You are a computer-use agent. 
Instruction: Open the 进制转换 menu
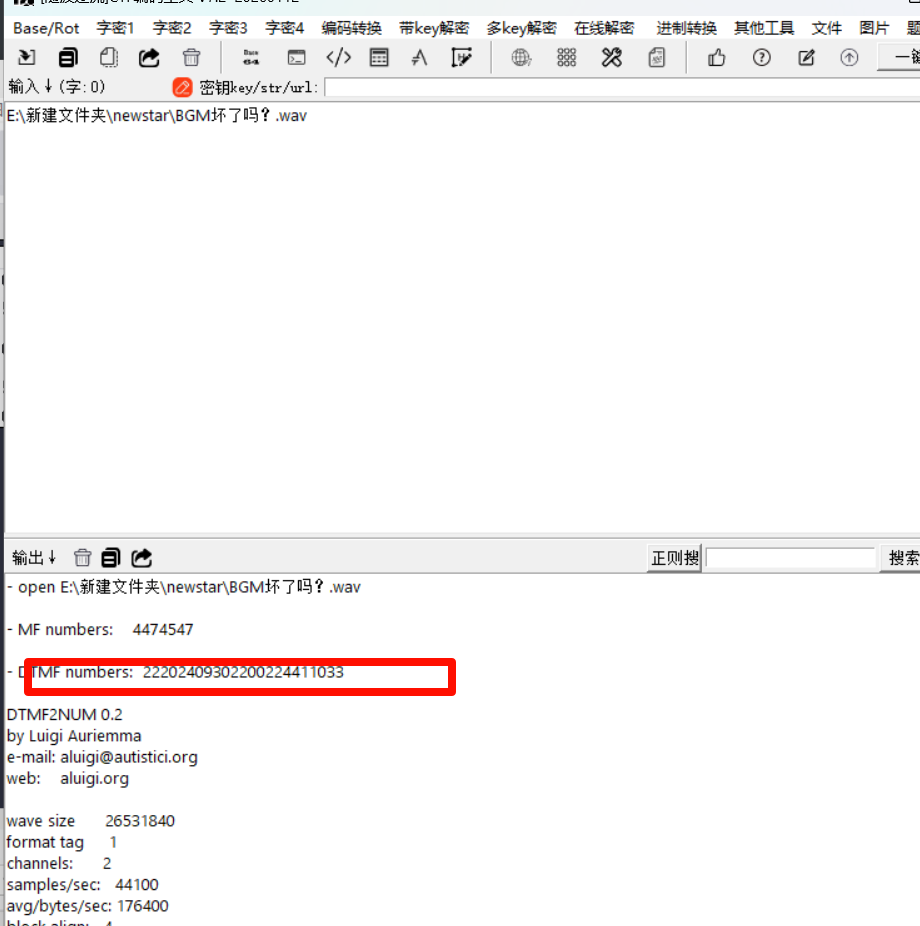(686, 28)
